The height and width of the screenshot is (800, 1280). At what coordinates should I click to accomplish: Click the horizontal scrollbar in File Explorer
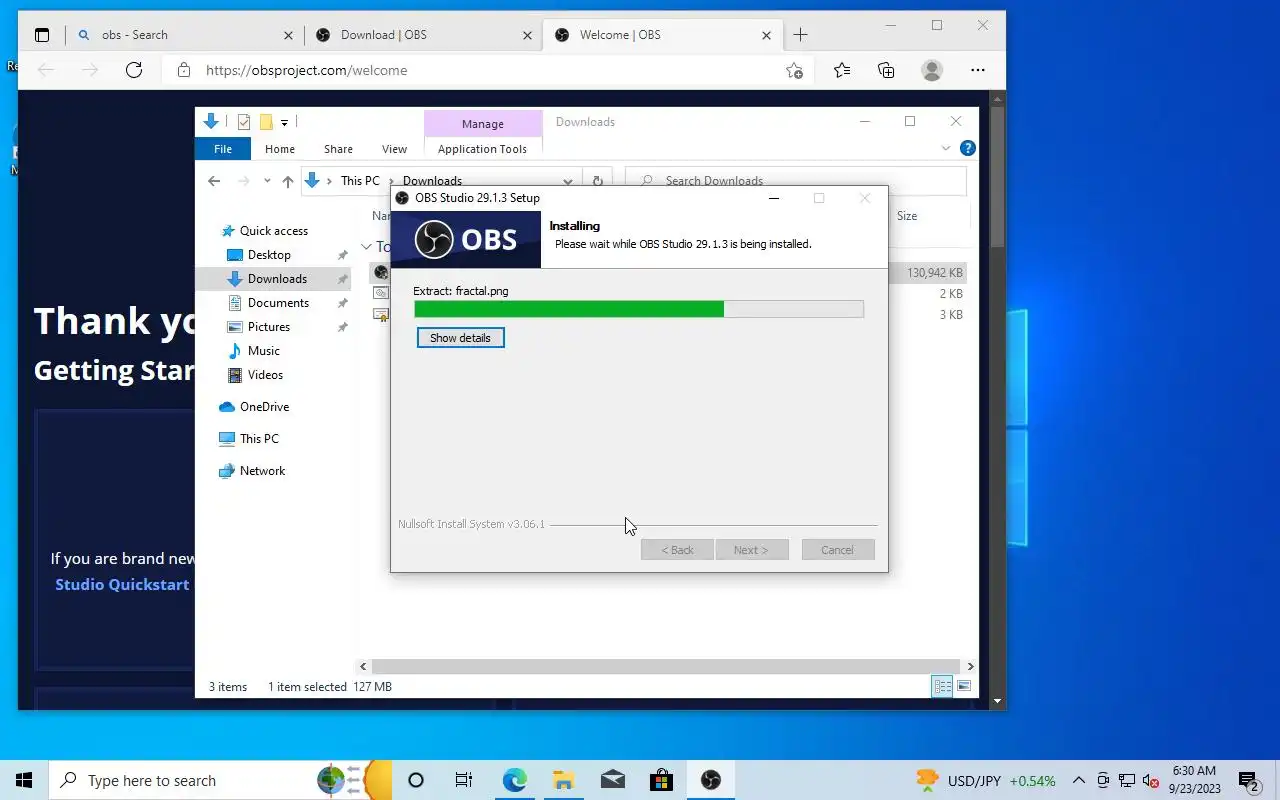click(x=666, y=666)
